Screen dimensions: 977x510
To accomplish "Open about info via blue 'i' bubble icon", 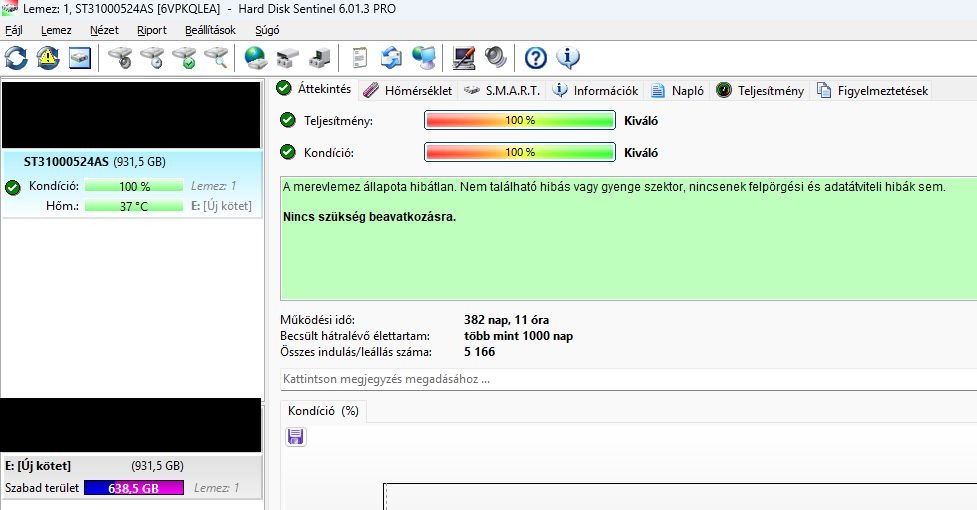I will [568, 58].
